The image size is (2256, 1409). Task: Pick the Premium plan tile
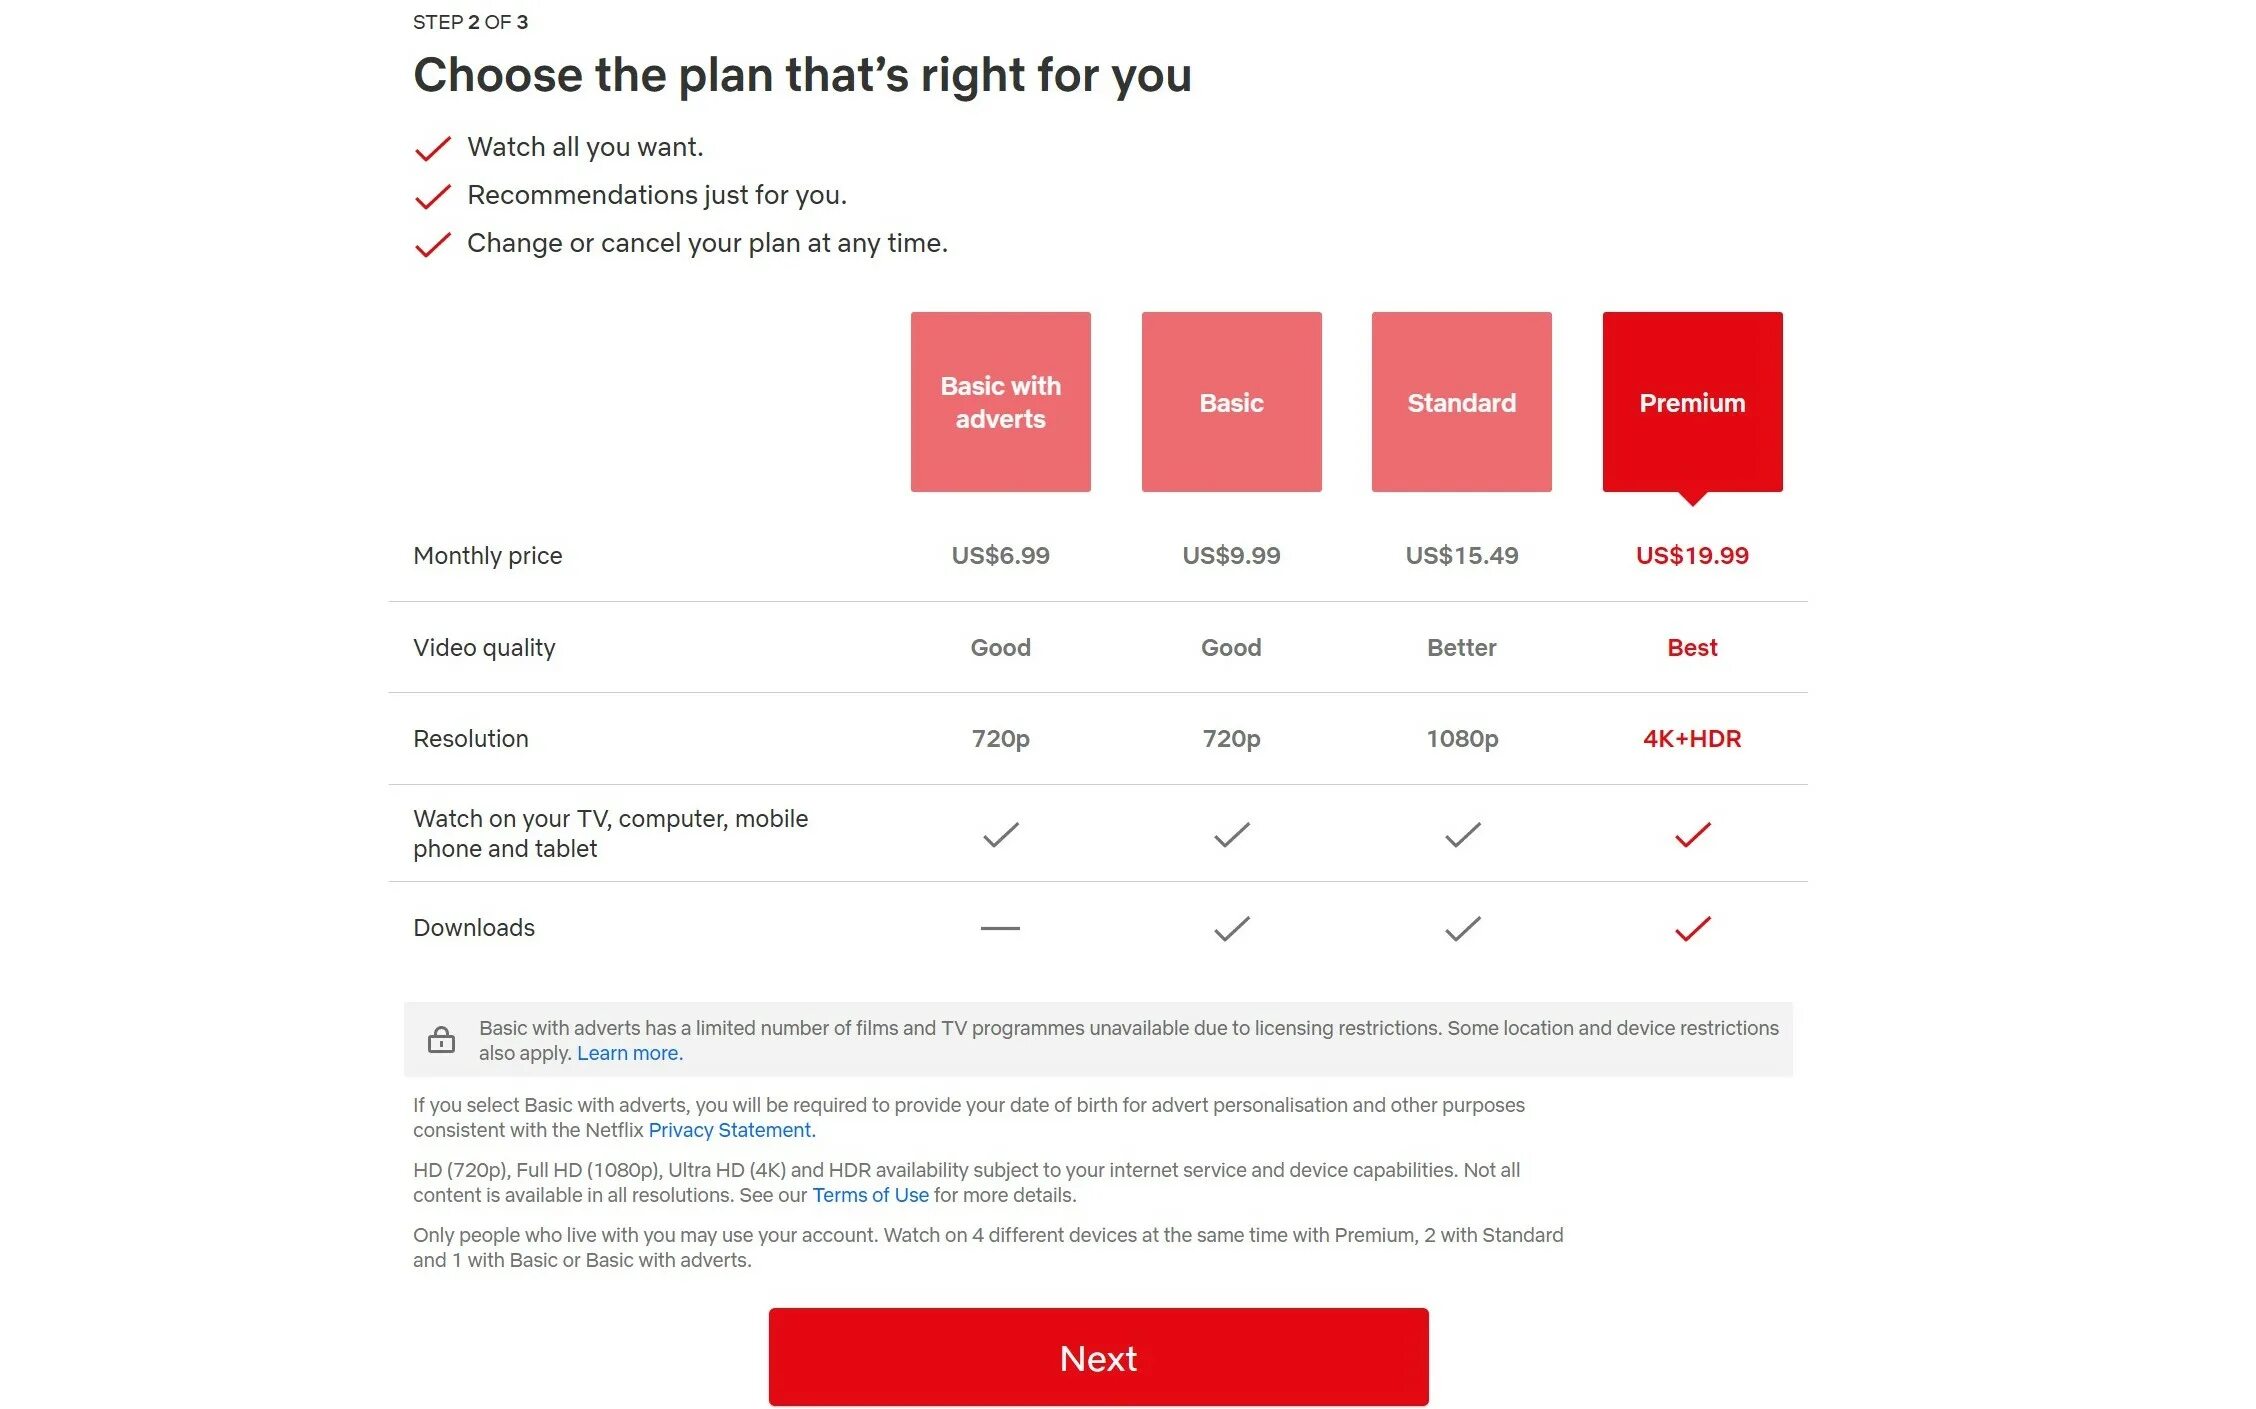(1692, 401)
